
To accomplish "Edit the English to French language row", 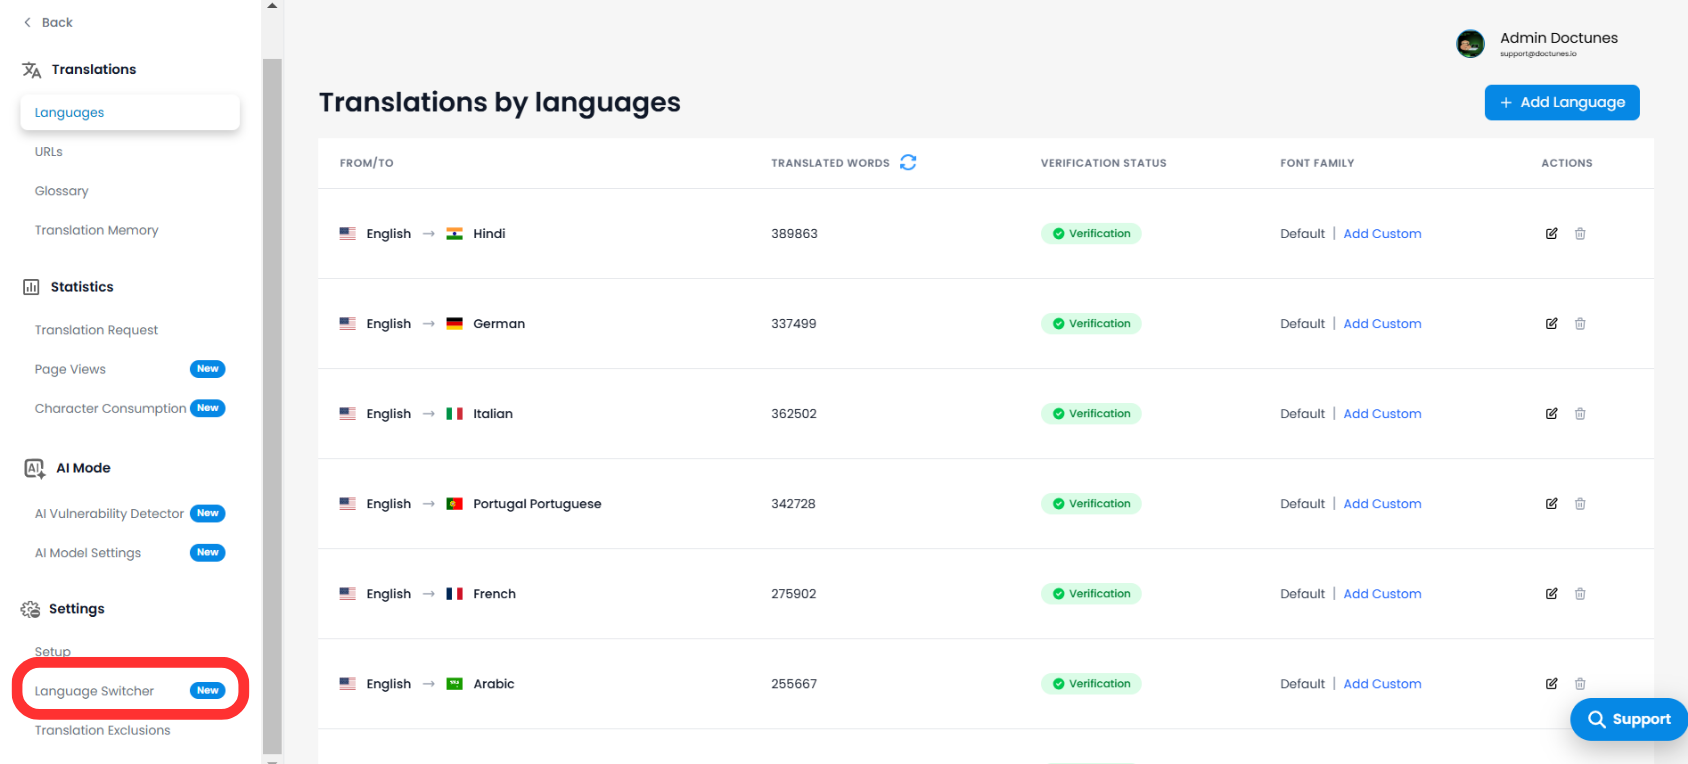I will (1551, 593).
